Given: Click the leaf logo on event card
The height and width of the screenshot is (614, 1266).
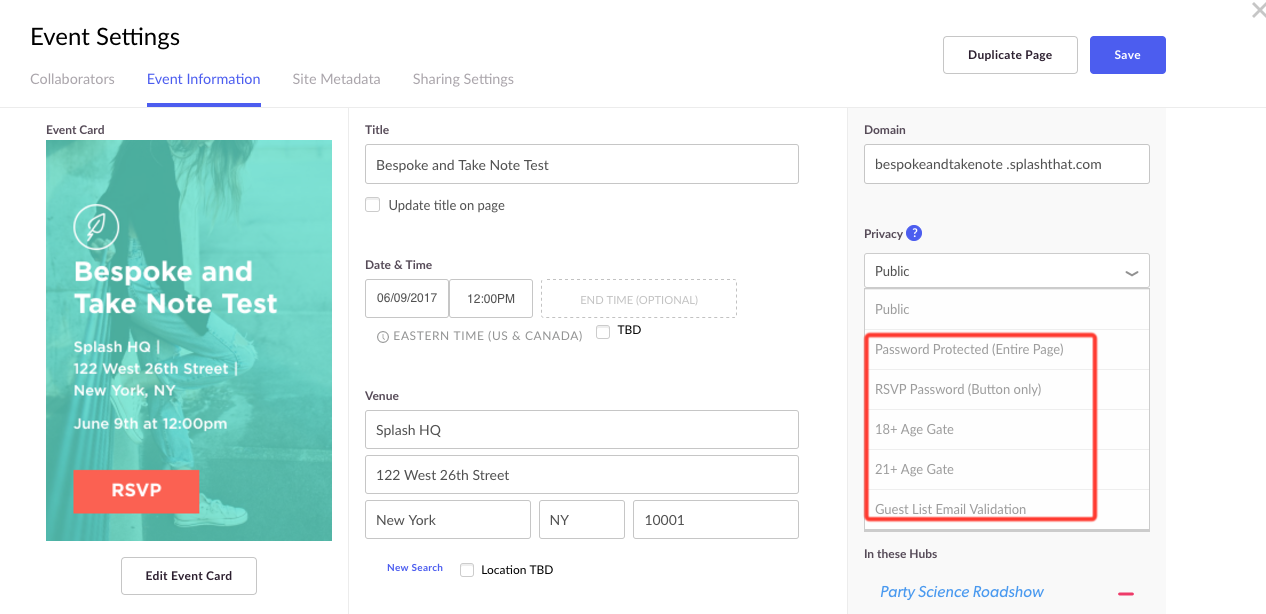Looking at the screenshot, I should [x=97, y=228].
